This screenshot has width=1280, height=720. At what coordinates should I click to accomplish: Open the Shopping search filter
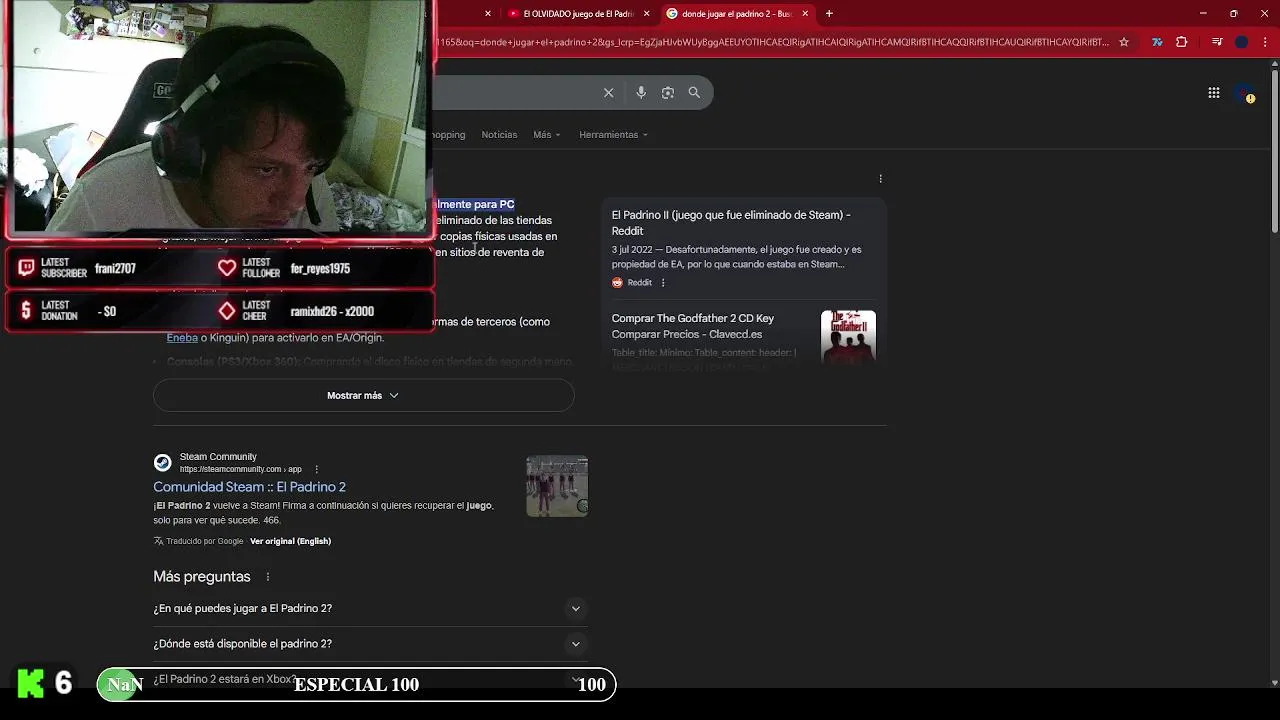(448, 135)
